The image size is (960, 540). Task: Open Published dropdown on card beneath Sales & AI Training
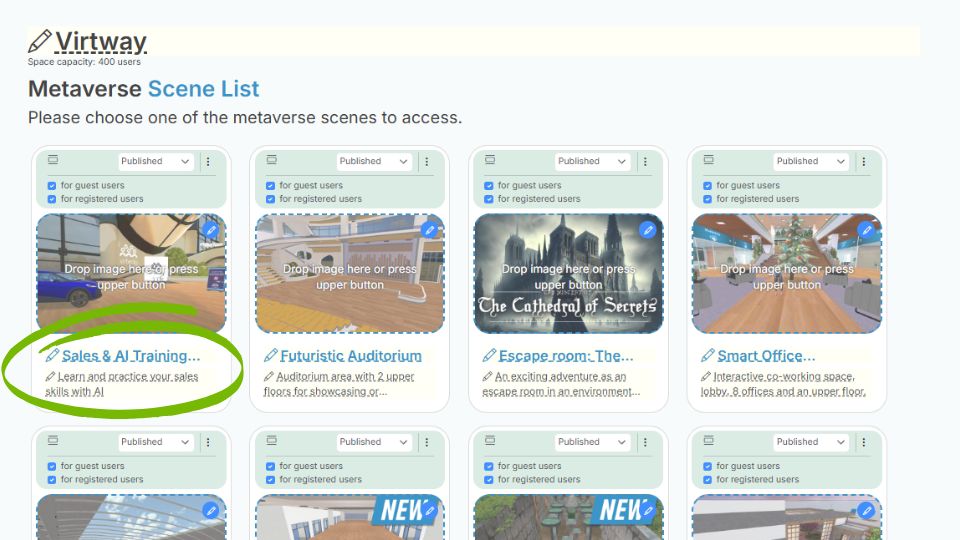pyautogui.click(x=156, y=441)
